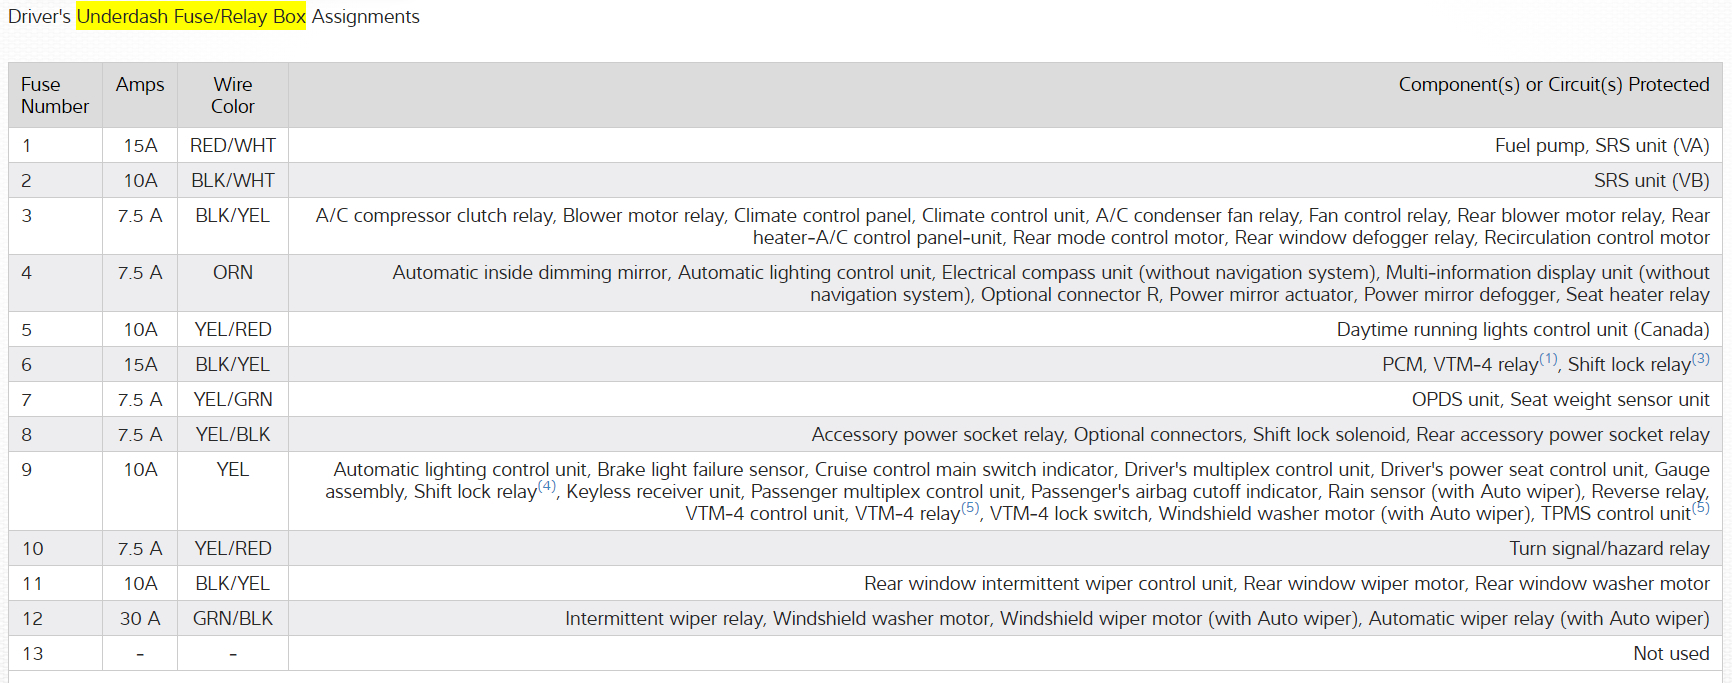Click the Amps column header
Viewport: 1732px width, 683px height.
(140, 85)
